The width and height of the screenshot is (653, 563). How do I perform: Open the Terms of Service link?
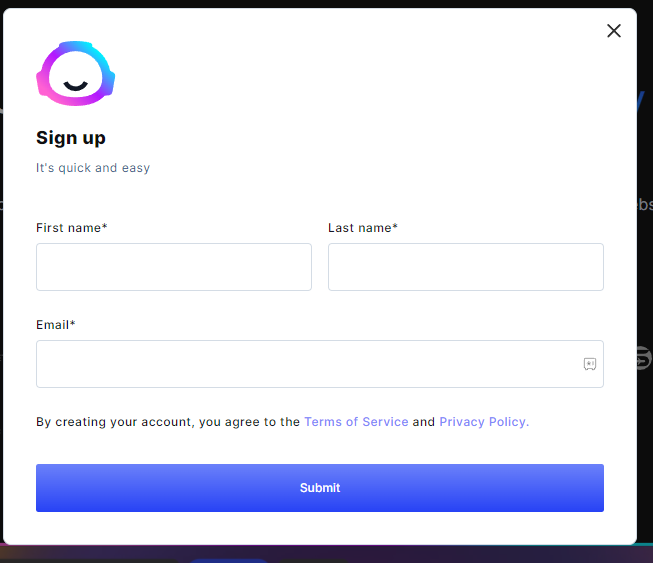[x=356, y=422]
